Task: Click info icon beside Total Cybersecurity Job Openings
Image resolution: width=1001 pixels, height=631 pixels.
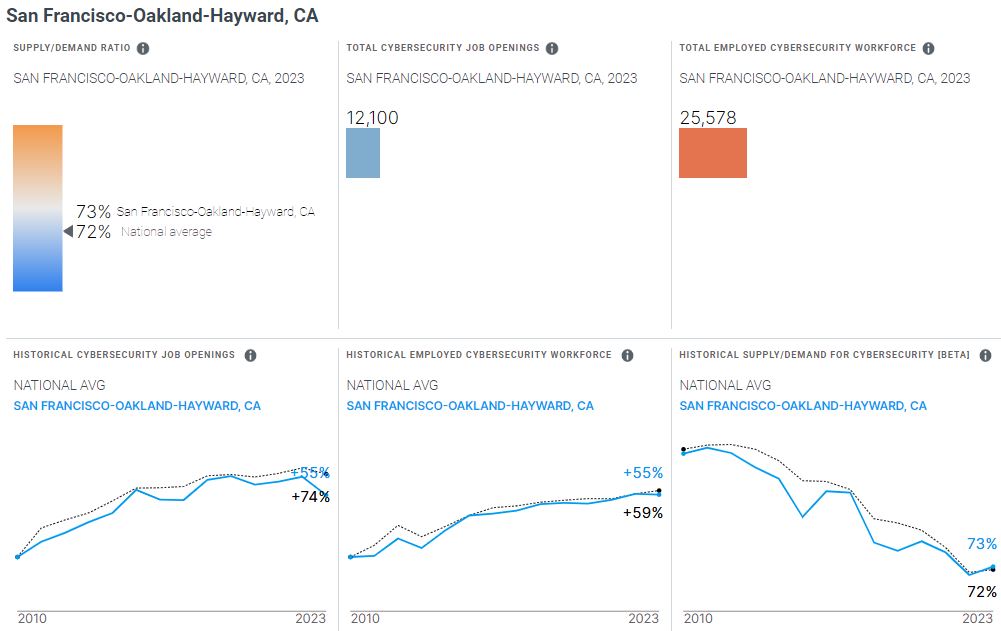Action: (x=552, y=48)
